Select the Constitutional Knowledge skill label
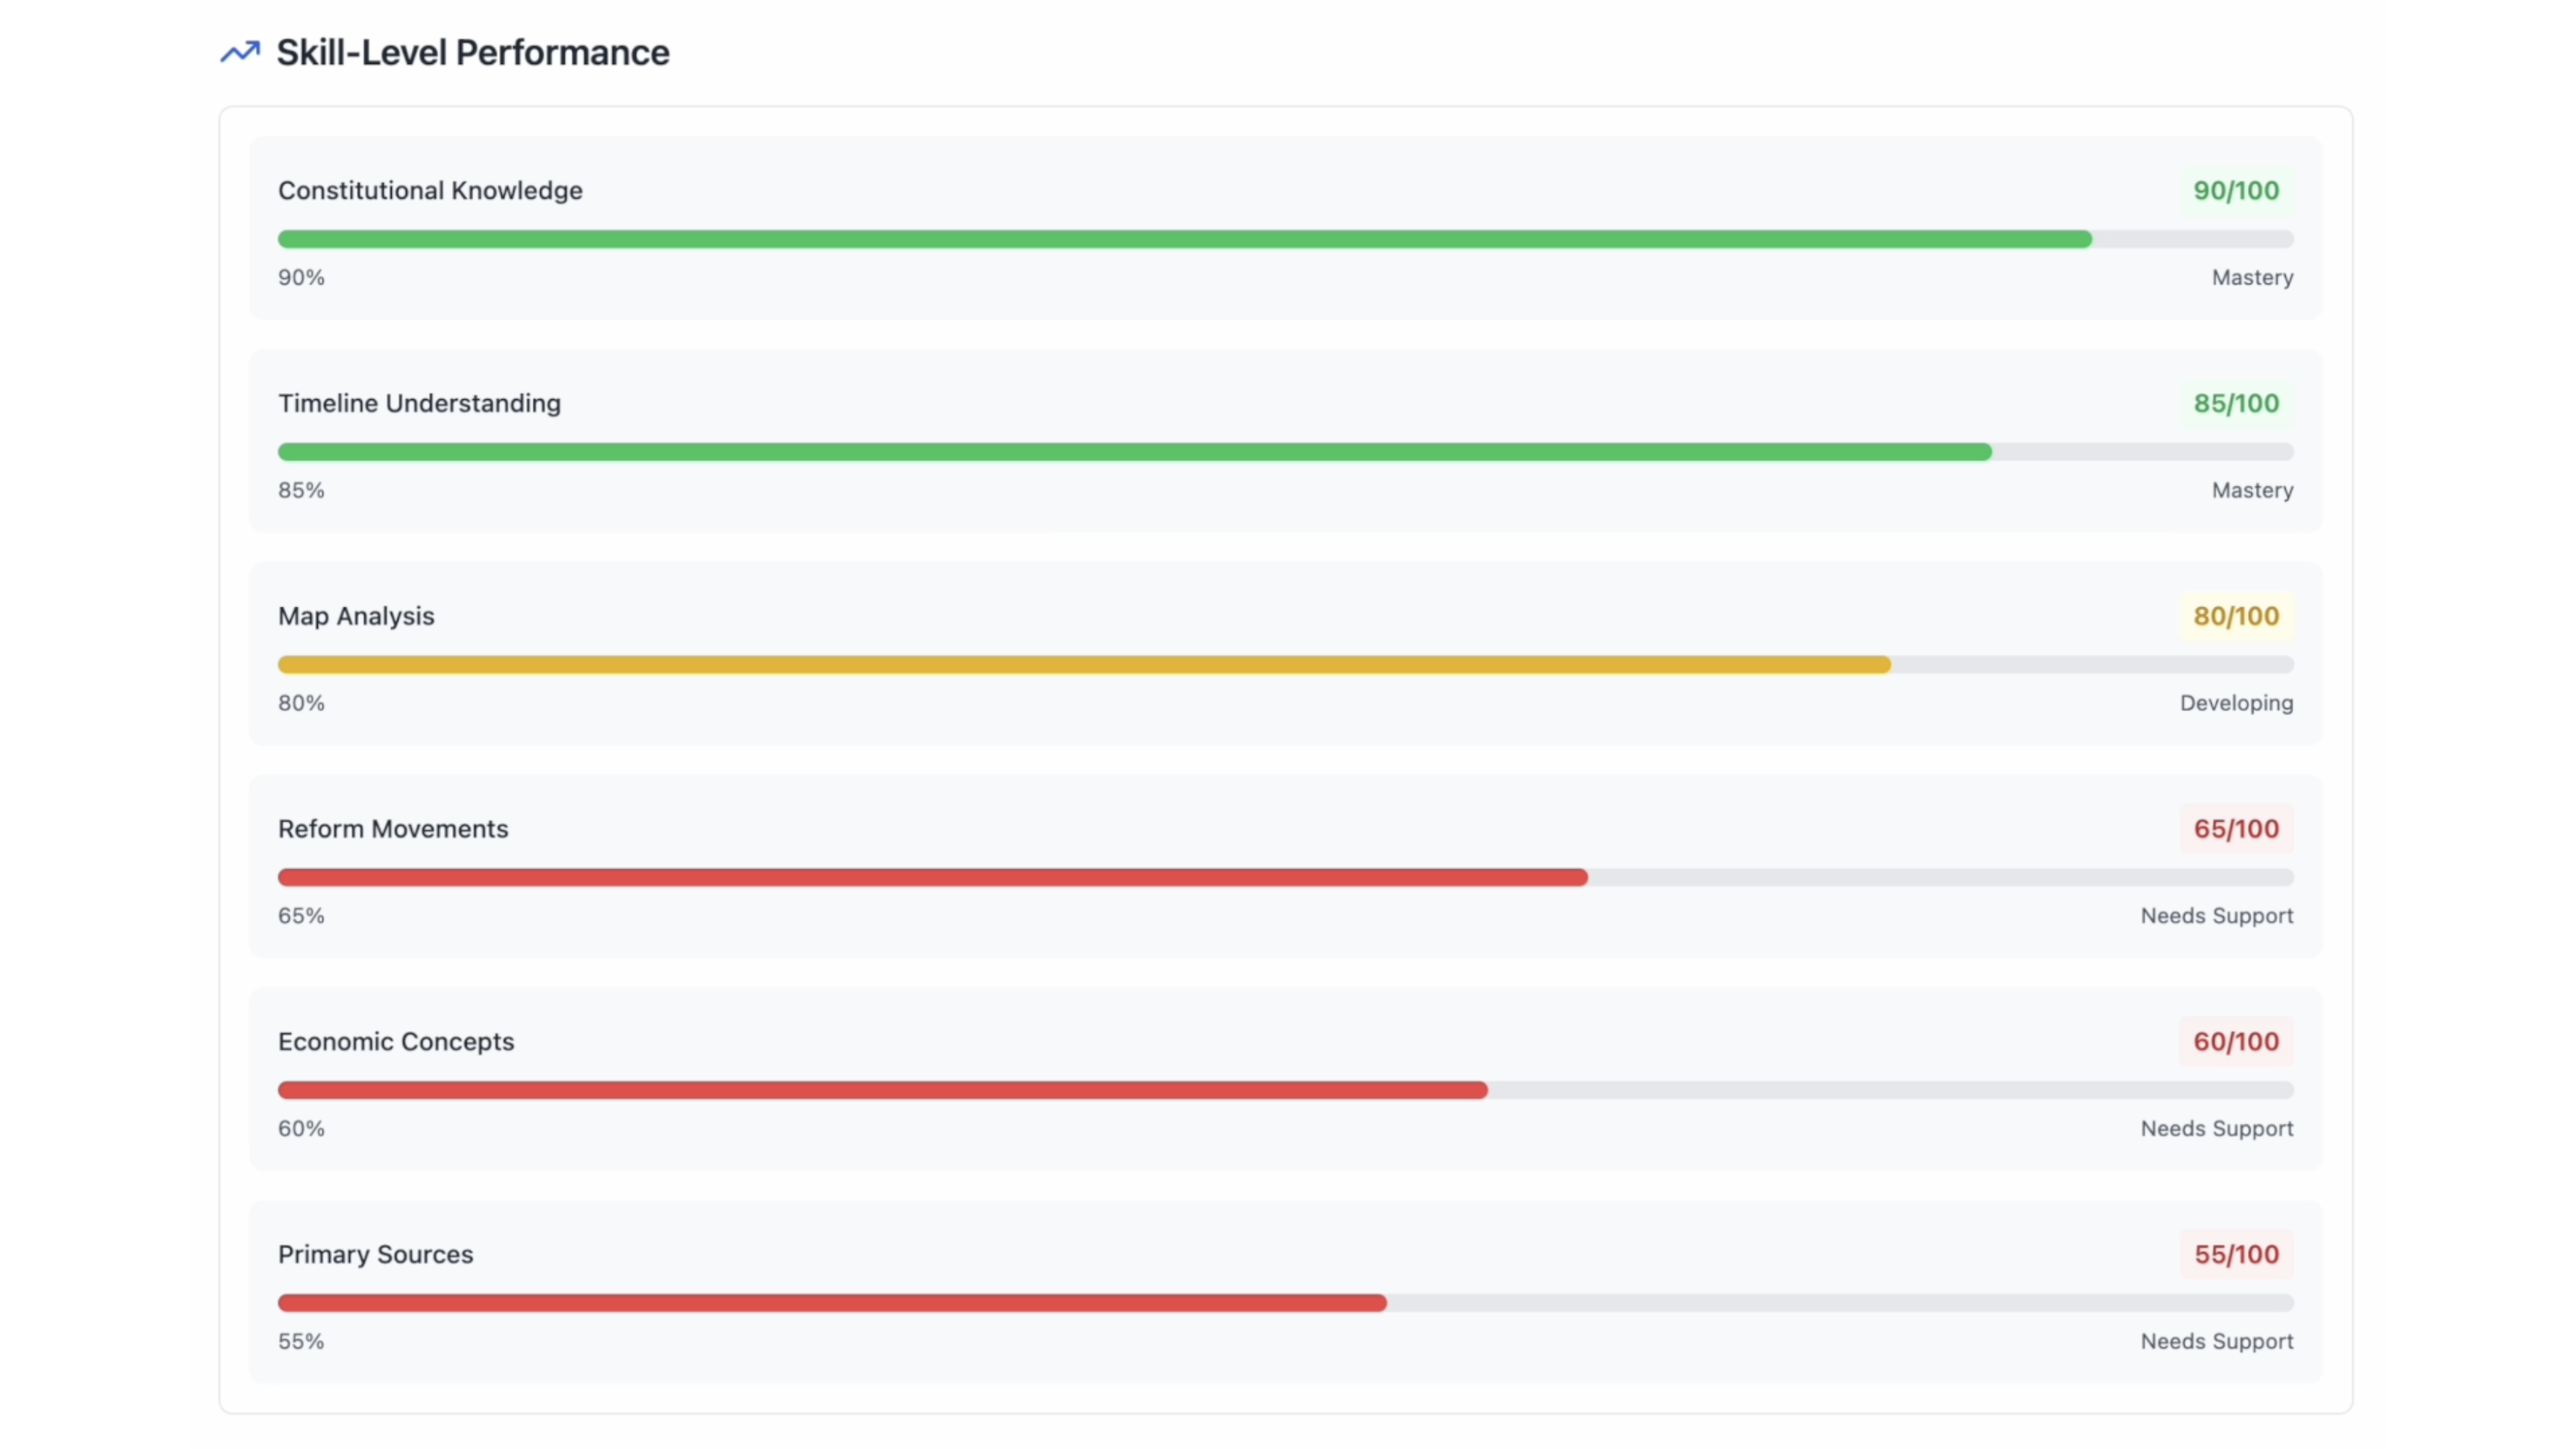Viewport: 2576px width, 1449px height. click(430, 190)
